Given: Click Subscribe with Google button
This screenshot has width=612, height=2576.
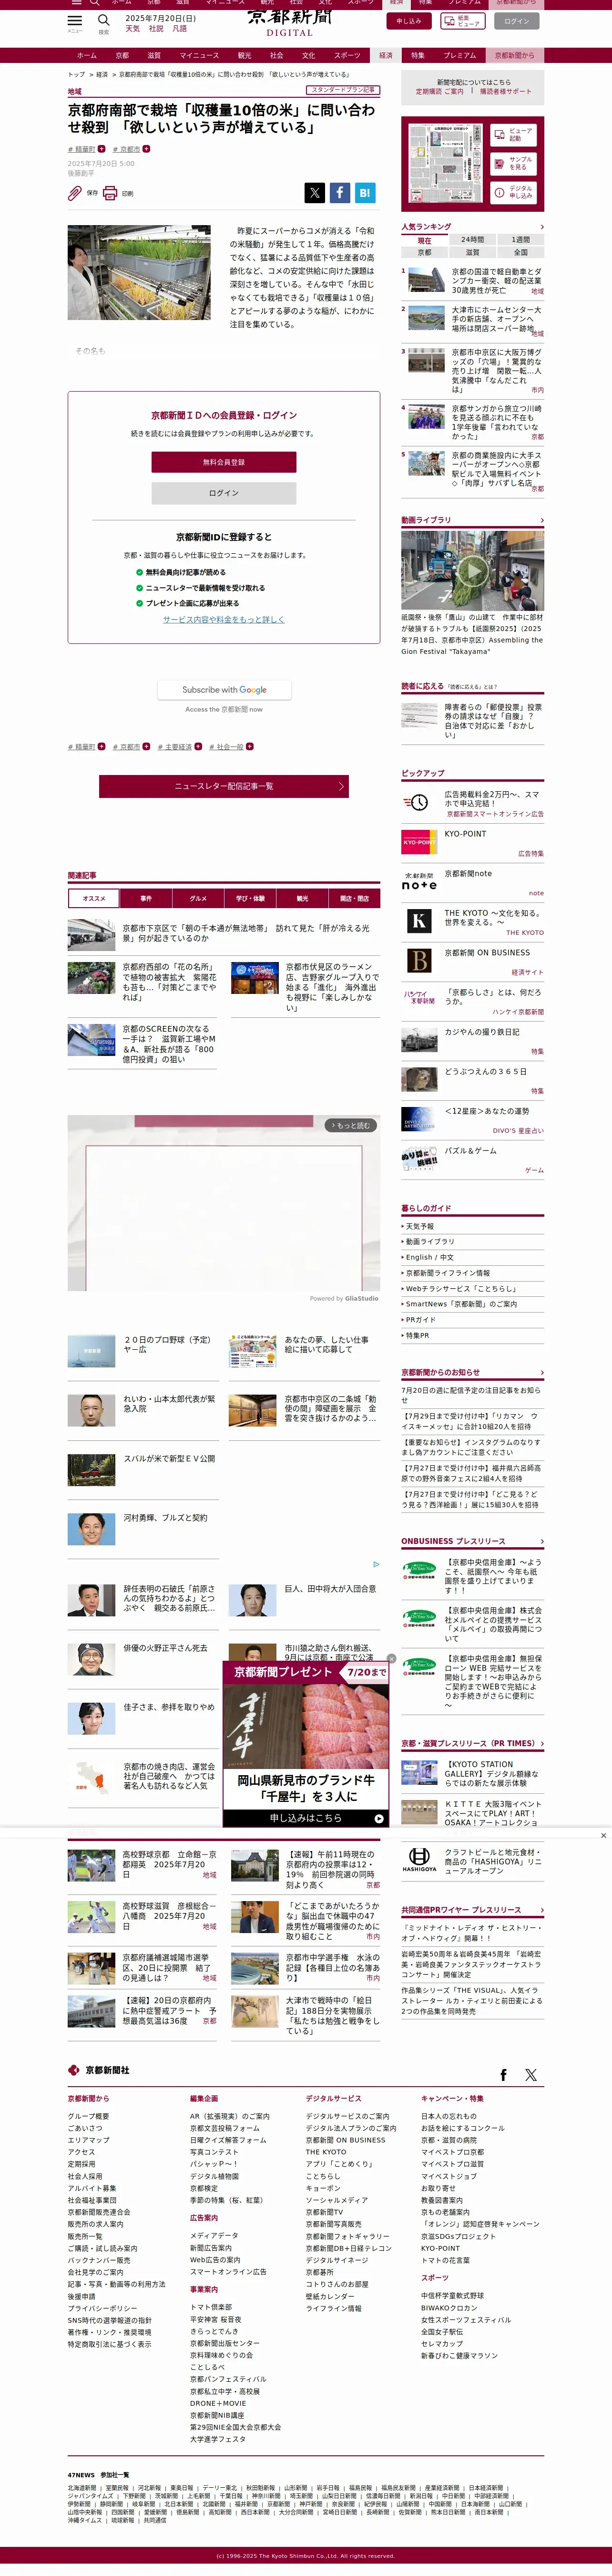Looking at the screenshot, I should tap(224, 690).
